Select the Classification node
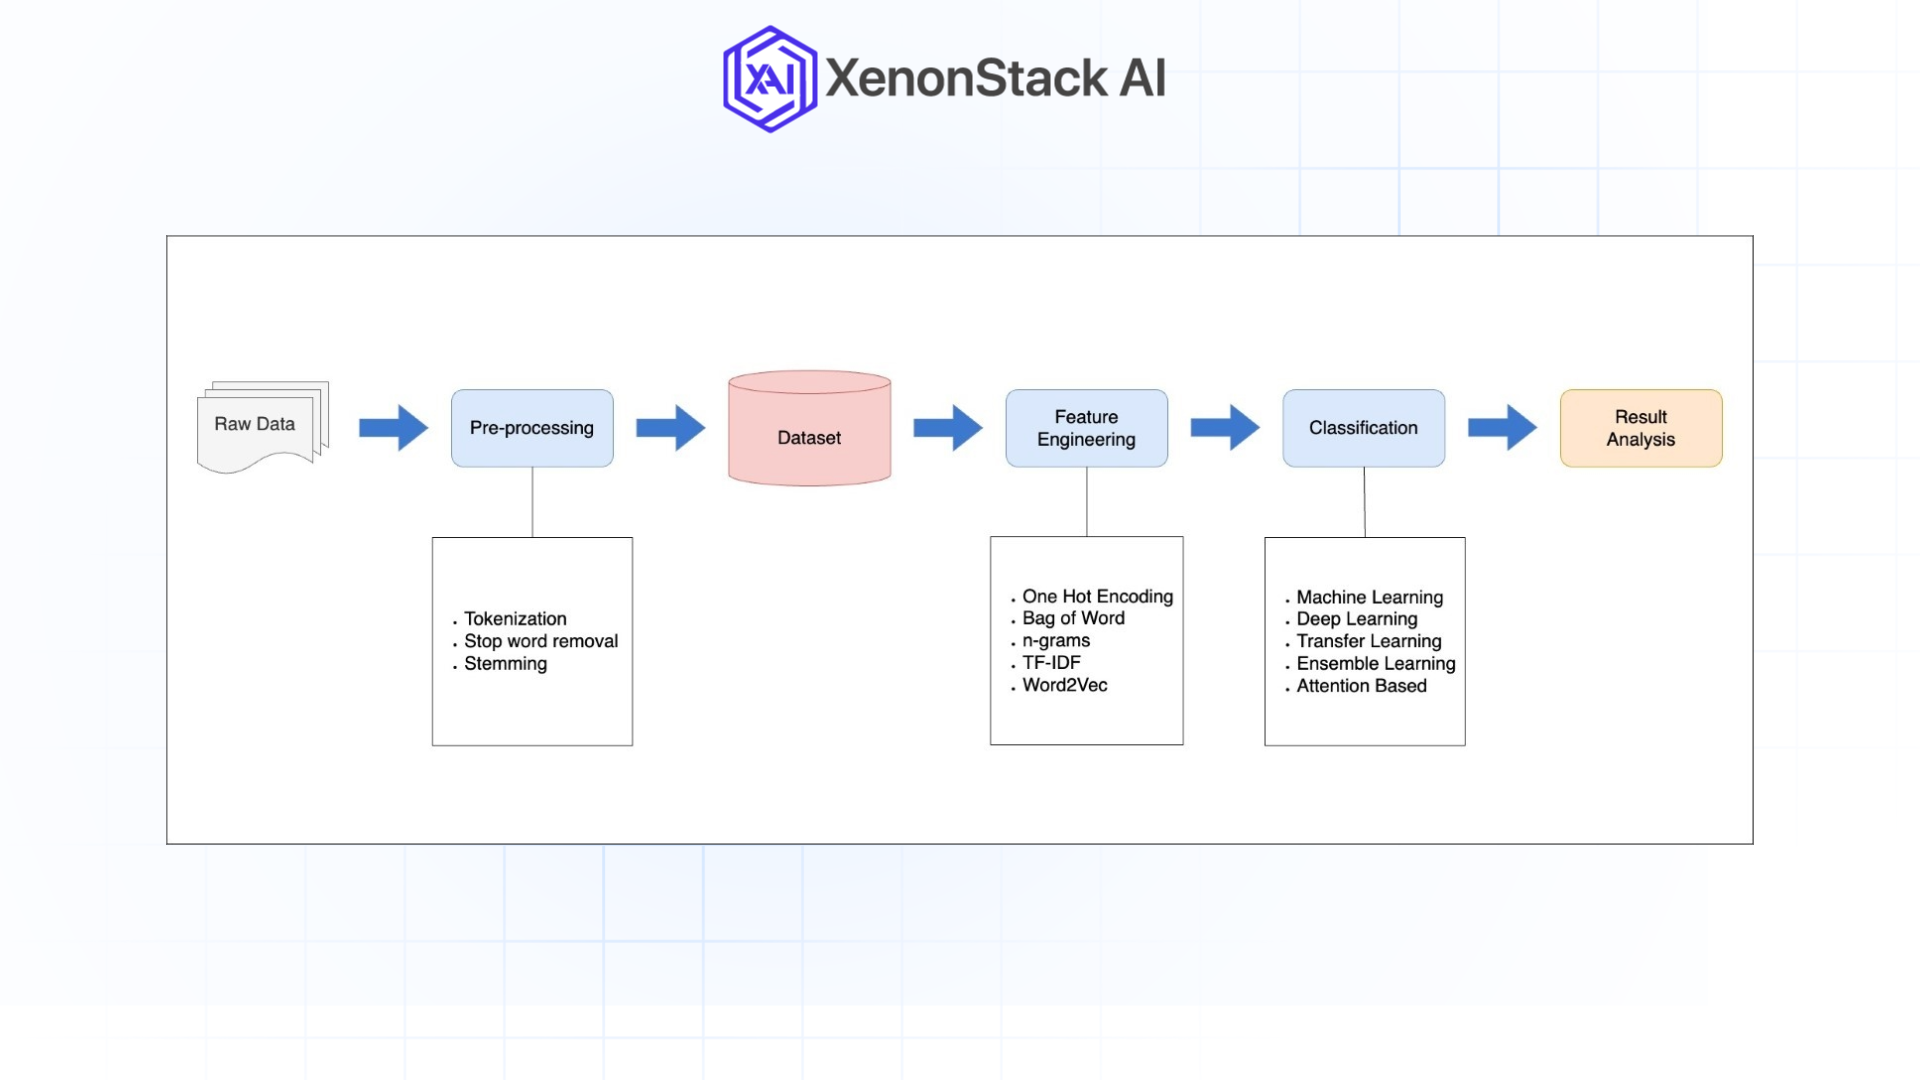Screen dimensions: 1920x1080 click(x=1363, y=428)
